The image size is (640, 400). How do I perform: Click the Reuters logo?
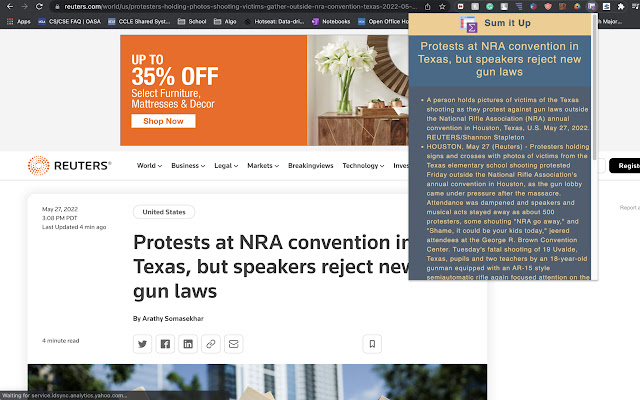[x=69, y=166]
